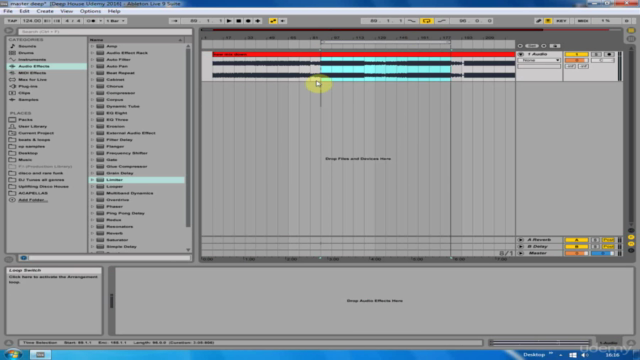The height and width of the screenshot is (360, 640).
Task: Click Arrangement view selector icon
Action: coord(631,31)
